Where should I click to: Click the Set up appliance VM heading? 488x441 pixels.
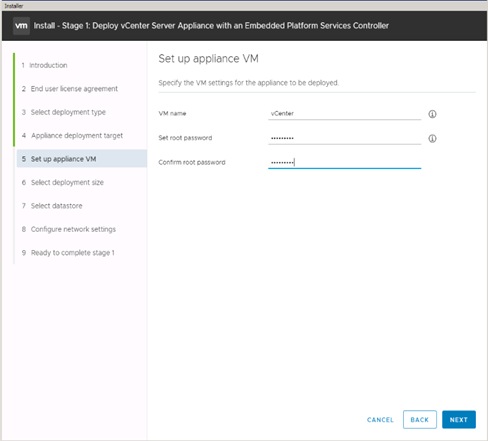pos(209,59)
